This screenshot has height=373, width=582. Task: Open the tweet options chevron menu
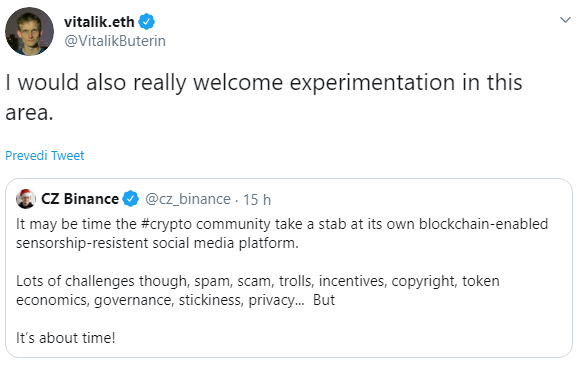tap(565, 20)
